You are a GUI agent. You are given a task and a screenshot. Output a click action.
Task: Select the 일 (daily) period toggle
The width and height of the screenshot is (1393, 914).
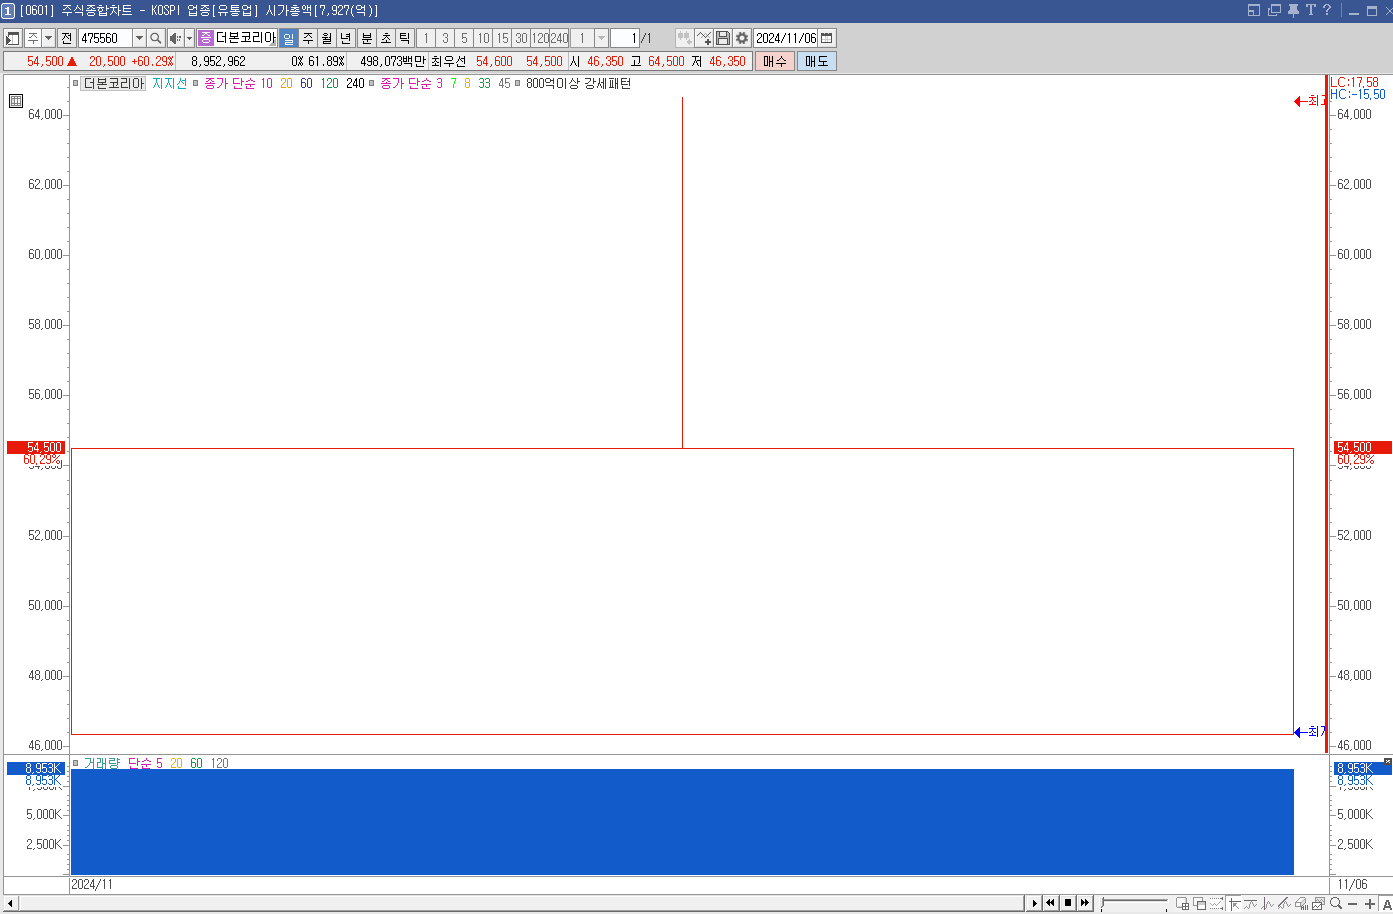(288, 38)
